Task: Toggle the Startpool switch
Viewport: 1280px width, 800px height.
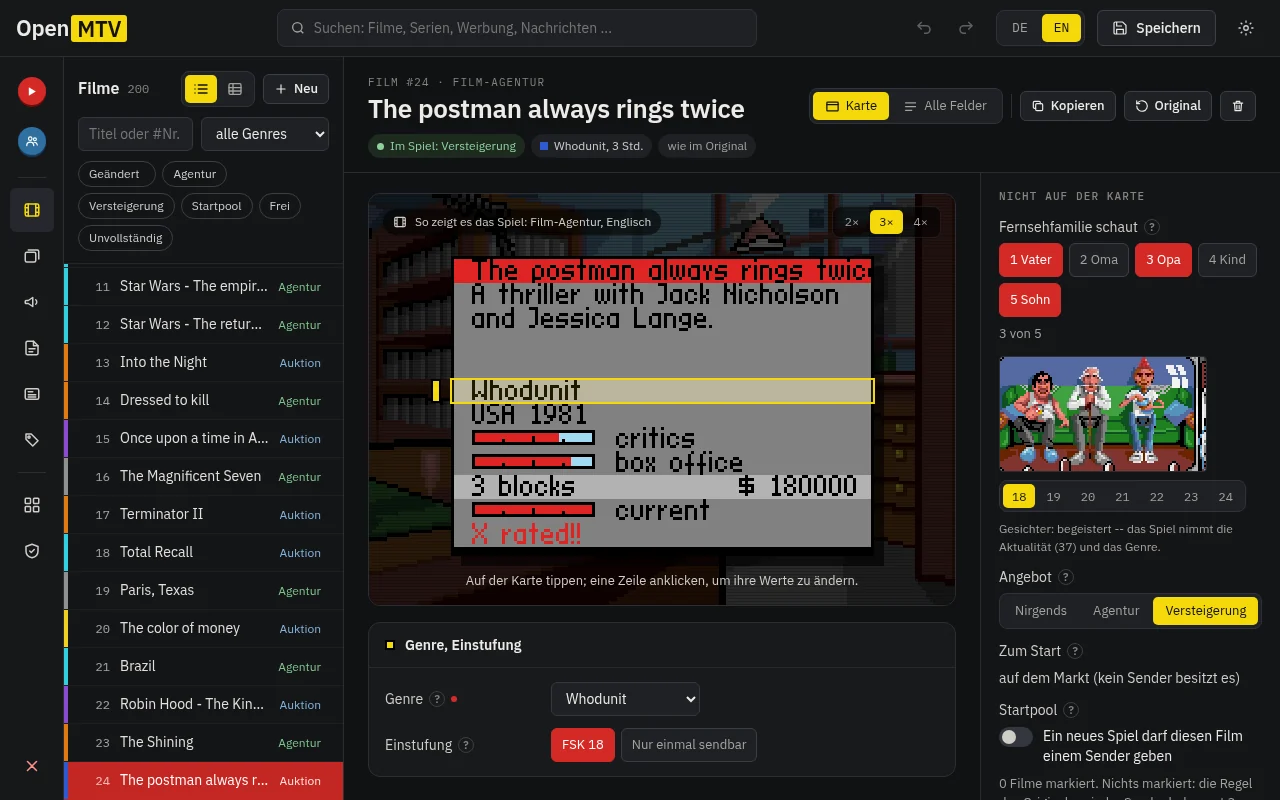Action: tap(1016, 737)
